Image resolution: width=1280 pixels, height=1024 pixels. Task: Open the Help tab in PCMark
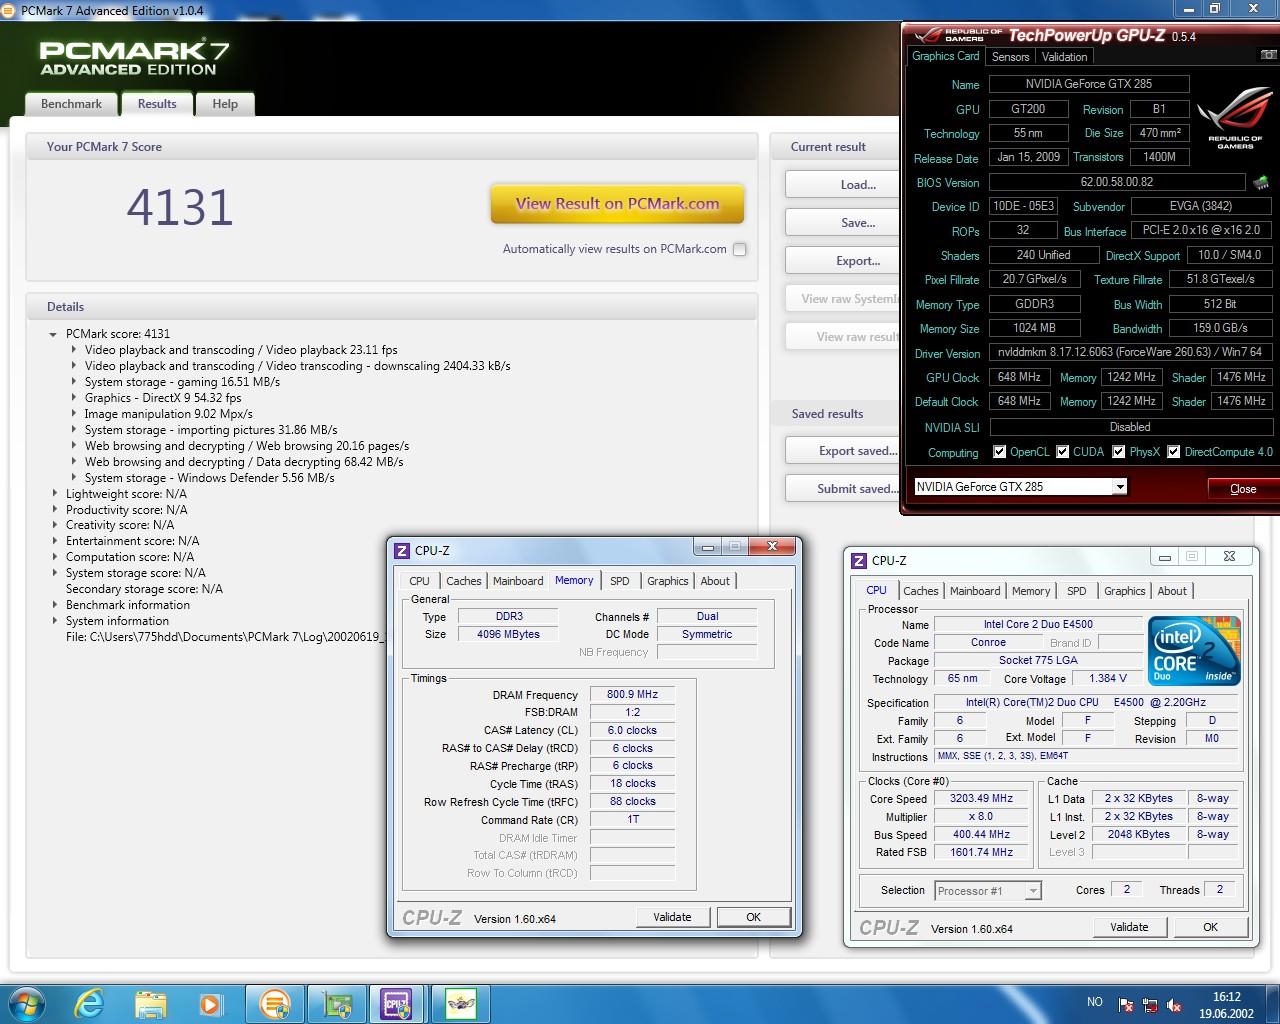pyautogui.click(x=225, y=104)
